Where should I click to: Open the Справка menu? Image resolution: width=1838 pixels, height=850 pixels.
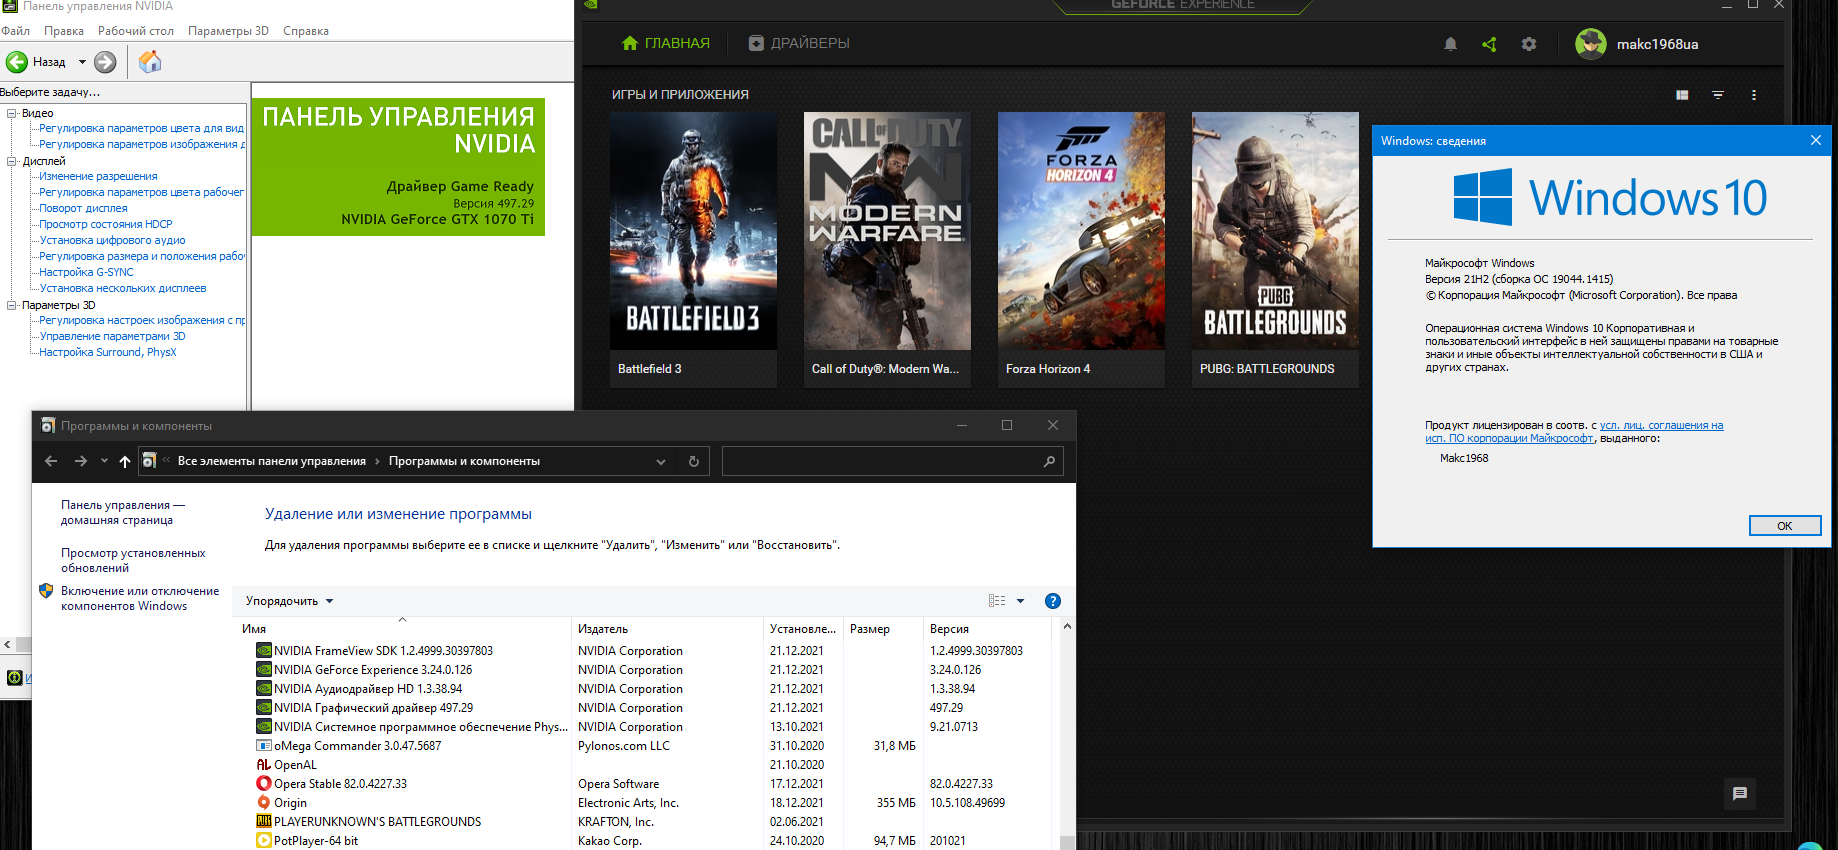coord(306,31)
